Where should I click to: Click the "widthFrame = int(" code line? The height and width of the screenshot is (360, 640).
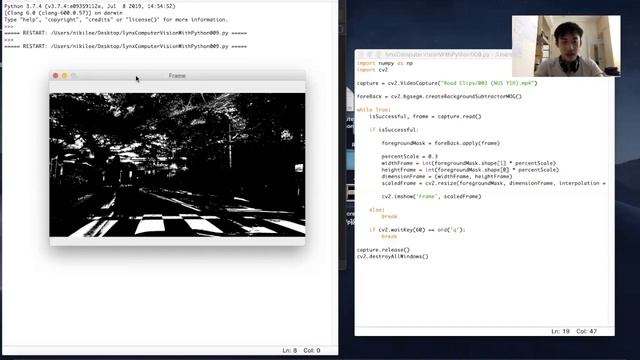469,163
